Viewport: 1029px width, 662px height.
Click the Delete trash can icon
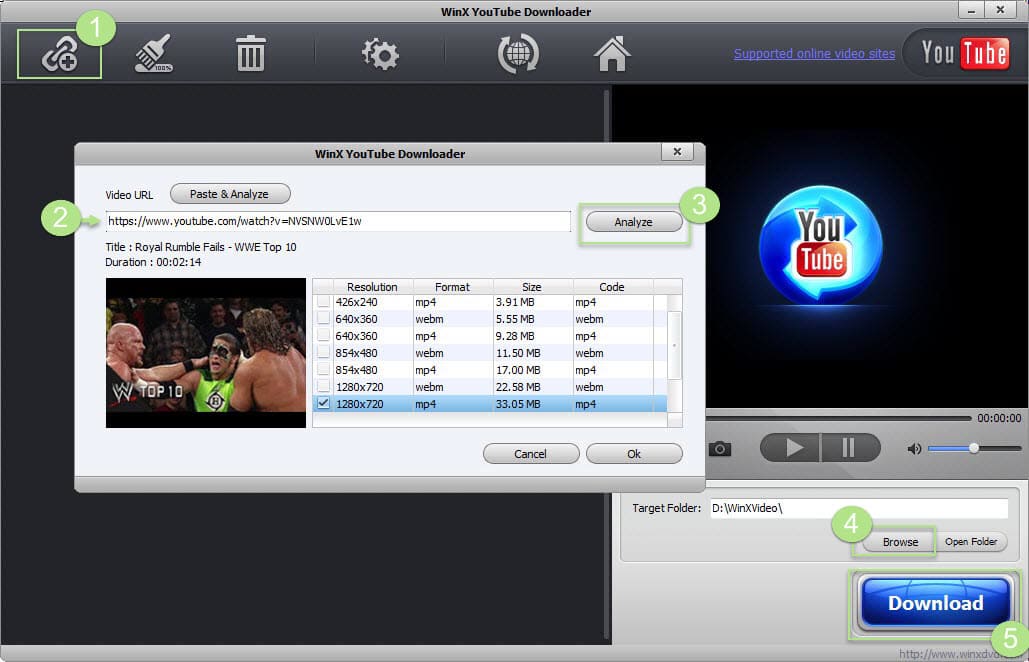(250, 54)
